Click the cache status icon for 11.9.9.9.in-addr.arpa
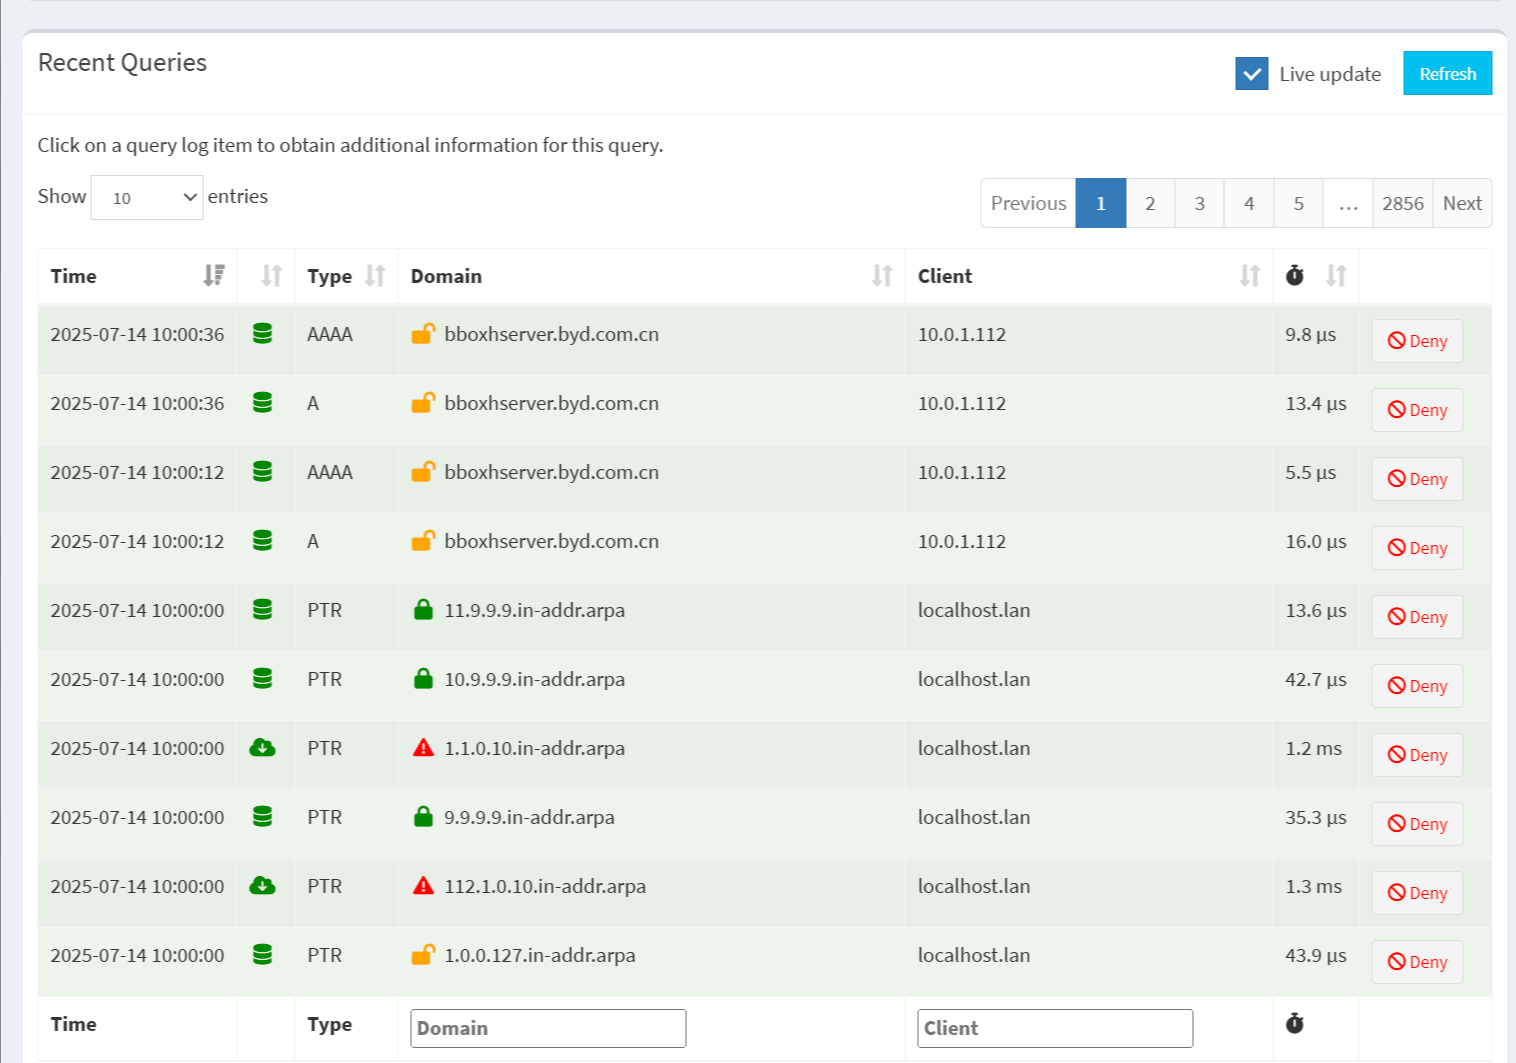Viewport: 1516px width, 1063px height. click(x=262, y=609)
